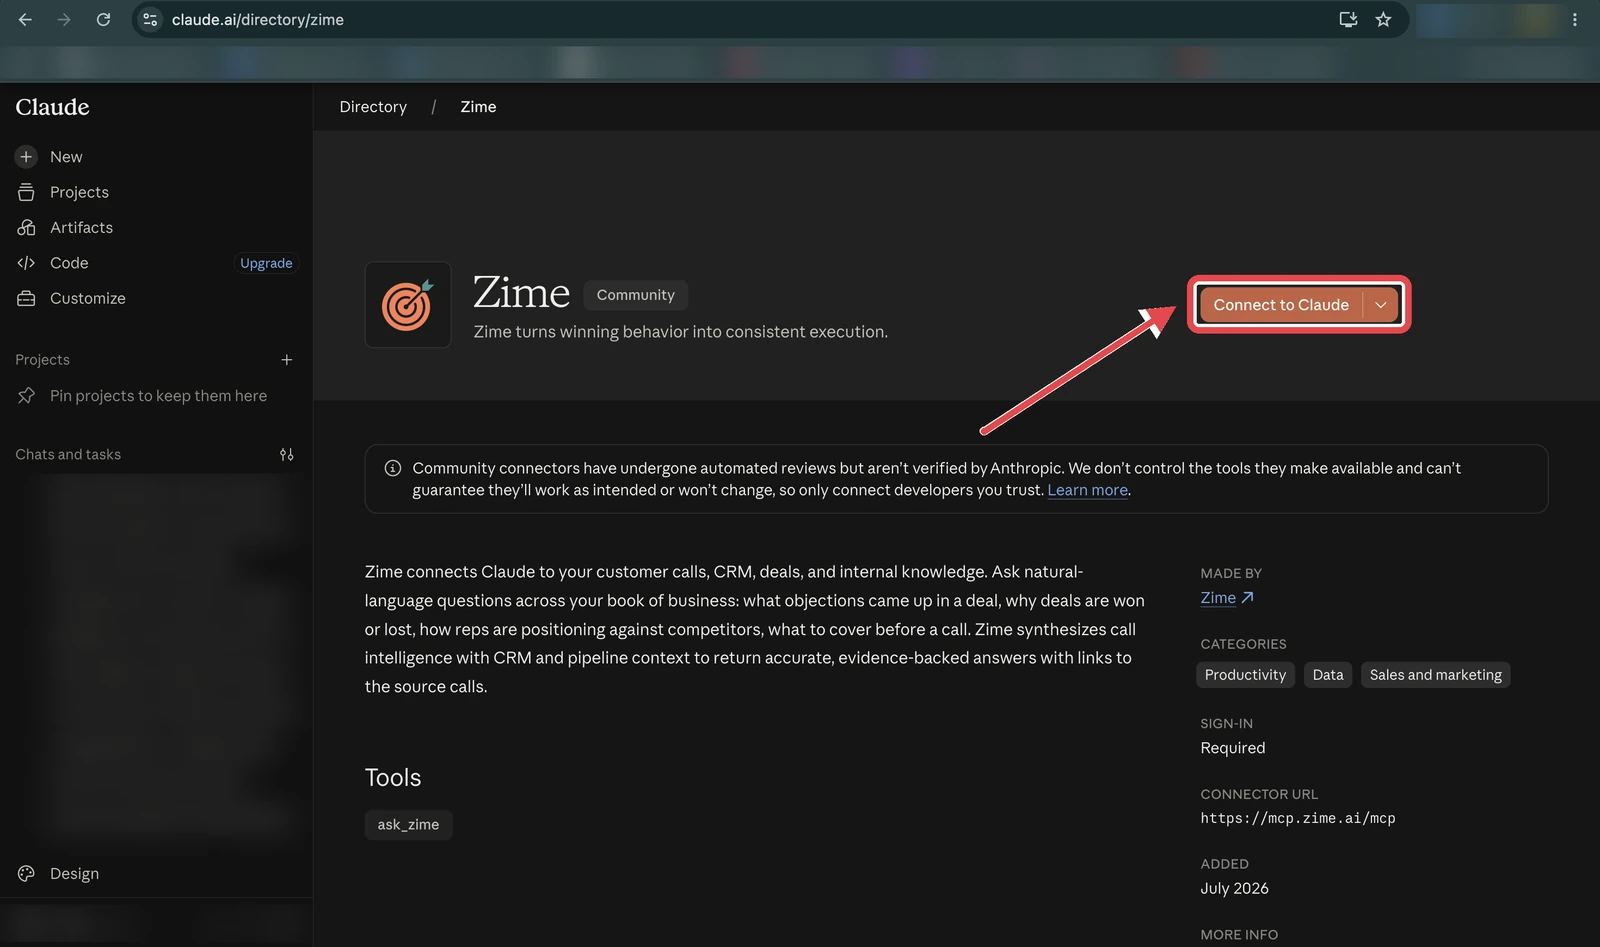Viewport: 1600px width, 947px height.
Task: Click the Connect to Claude button
Action: [x=1281, y=305]
